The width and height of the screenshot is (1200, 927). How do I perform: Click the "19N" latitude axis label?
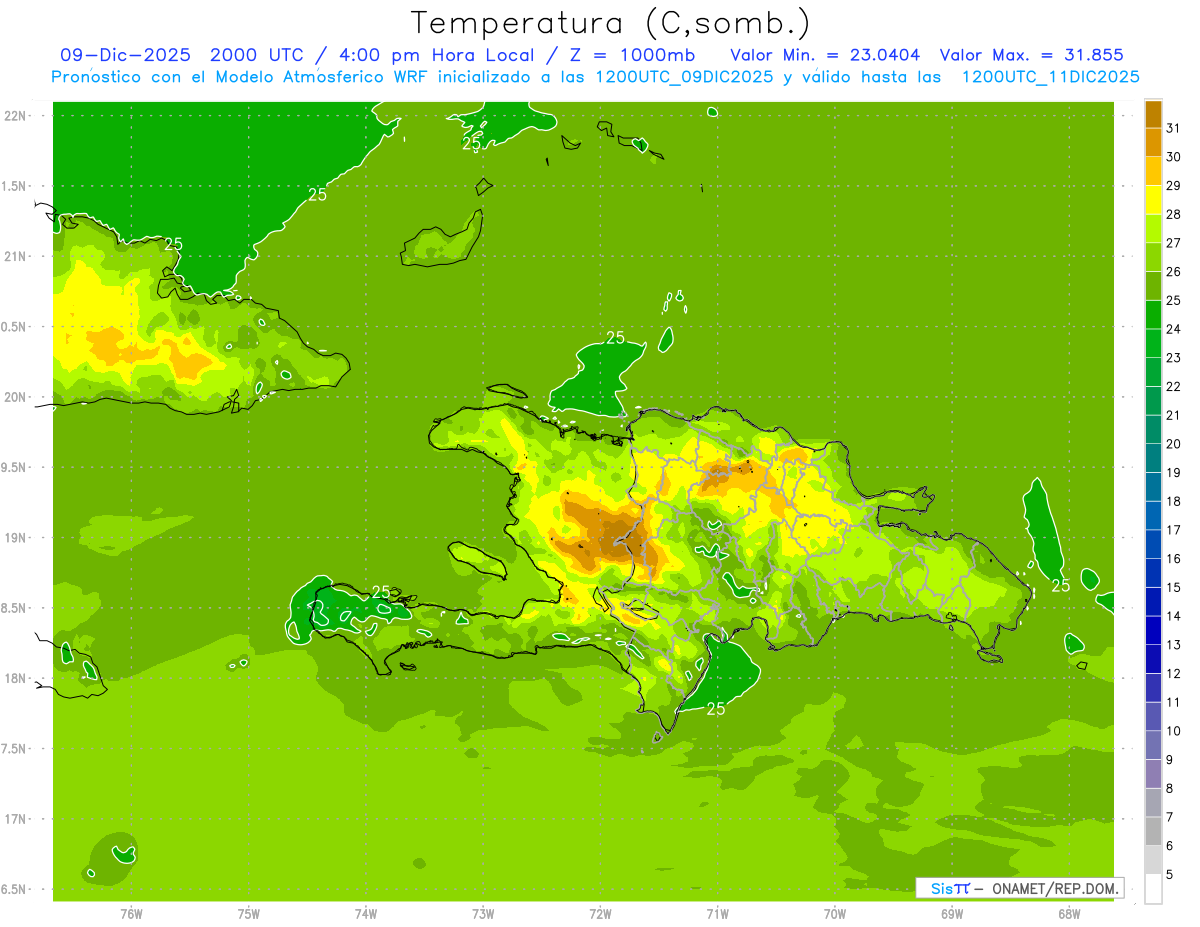pos(15,538)
